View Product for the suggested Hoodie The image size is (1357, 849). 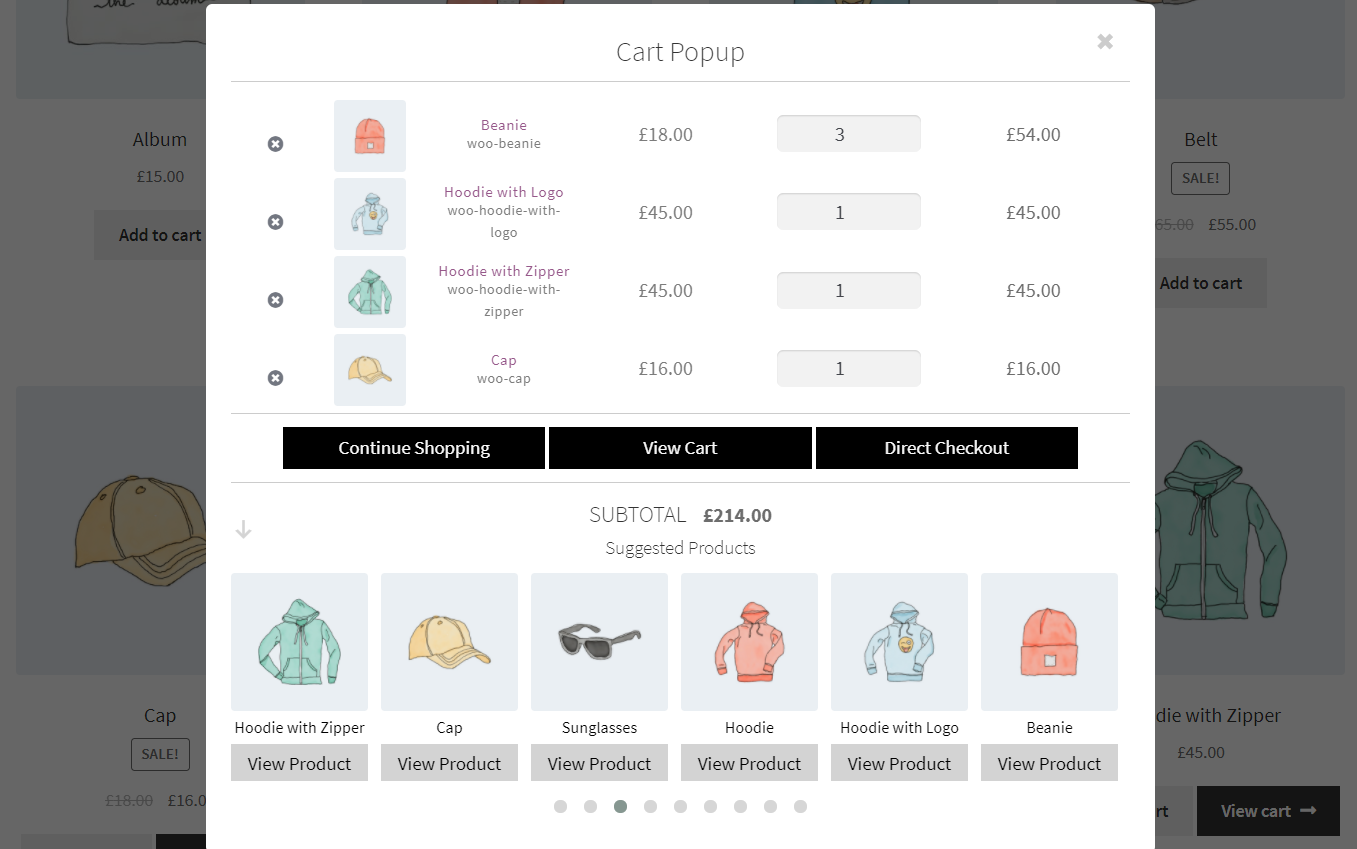click(x=749, y=762)
